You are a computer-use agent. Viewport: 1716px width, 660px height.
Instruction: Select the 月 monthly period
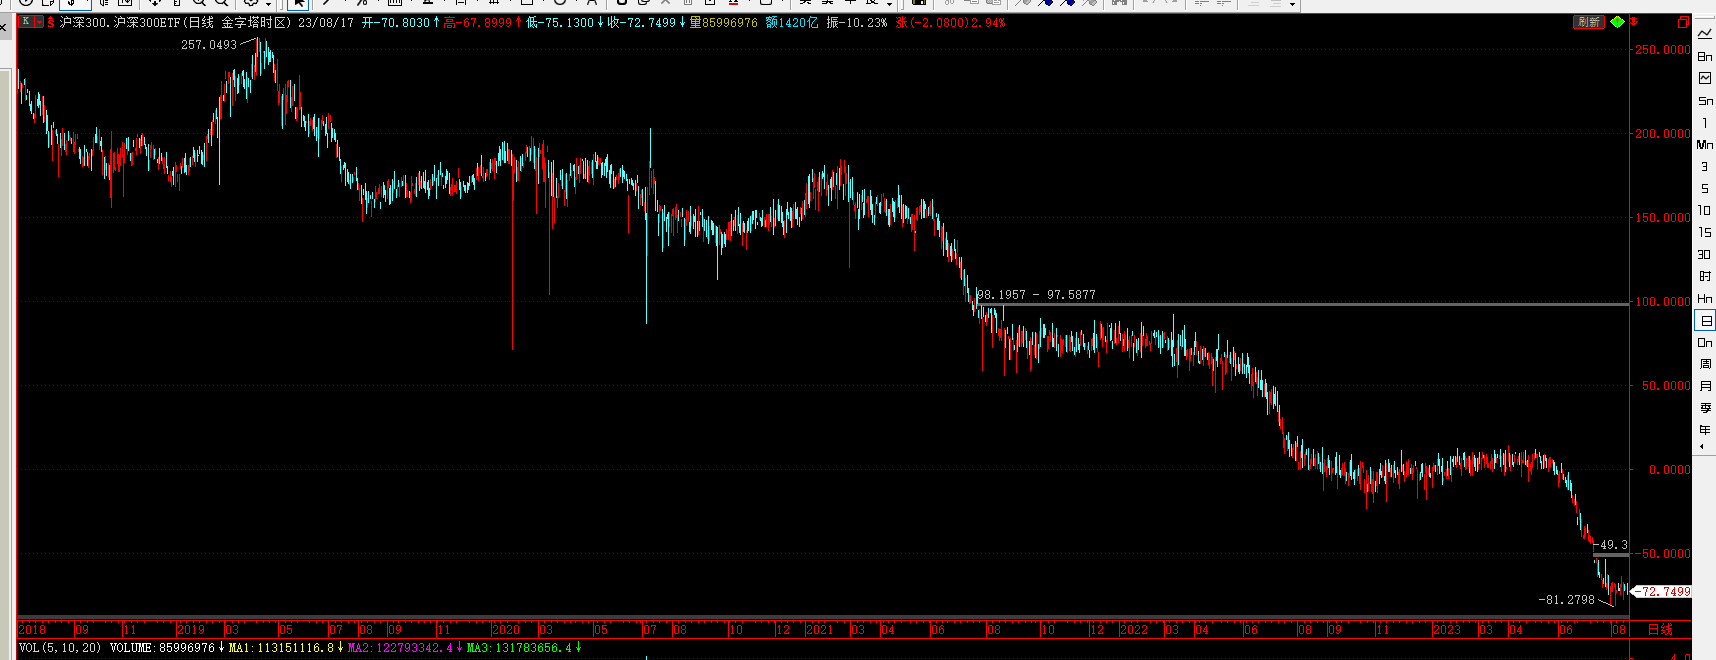tap(1705, 386)
